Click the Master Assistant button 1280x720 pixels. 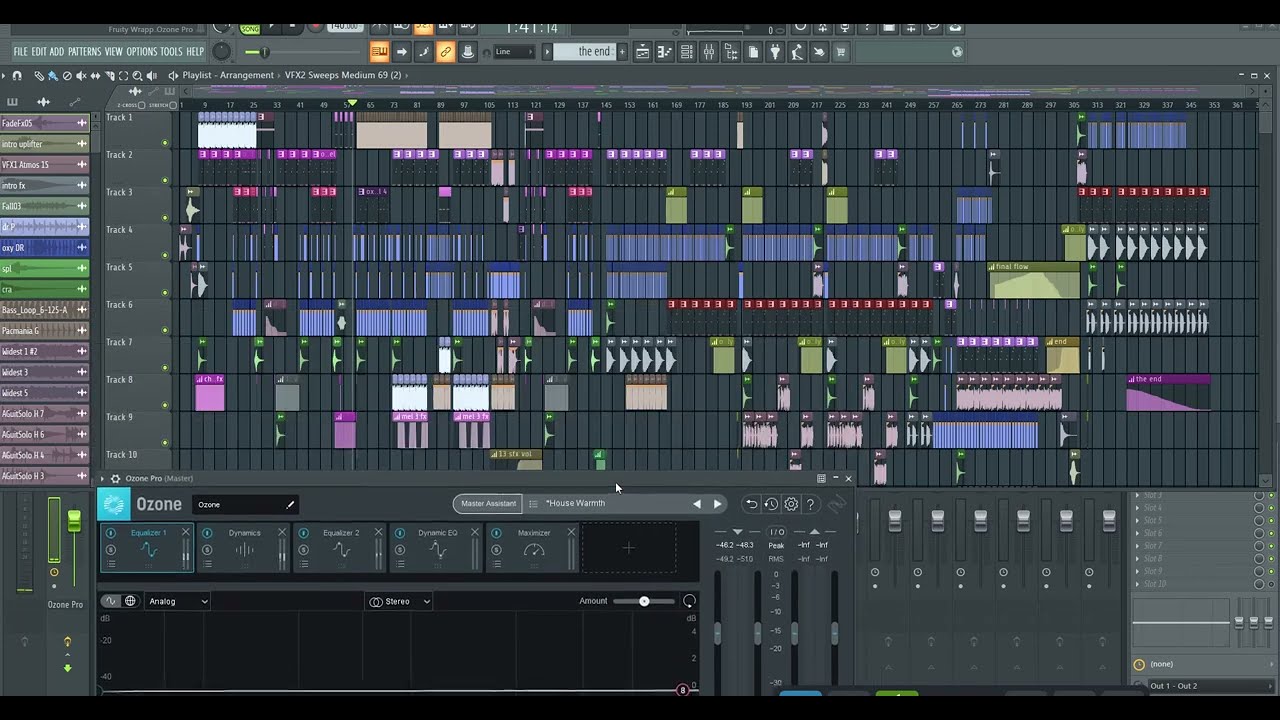(x=488, y=504)
